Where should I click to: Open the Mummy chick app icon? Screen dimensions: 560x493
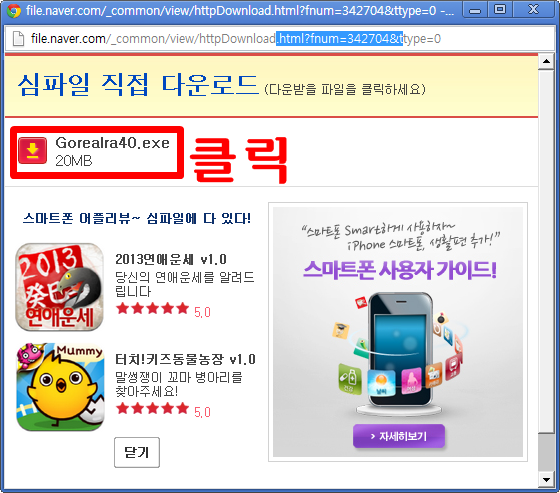tap(60, 387)
